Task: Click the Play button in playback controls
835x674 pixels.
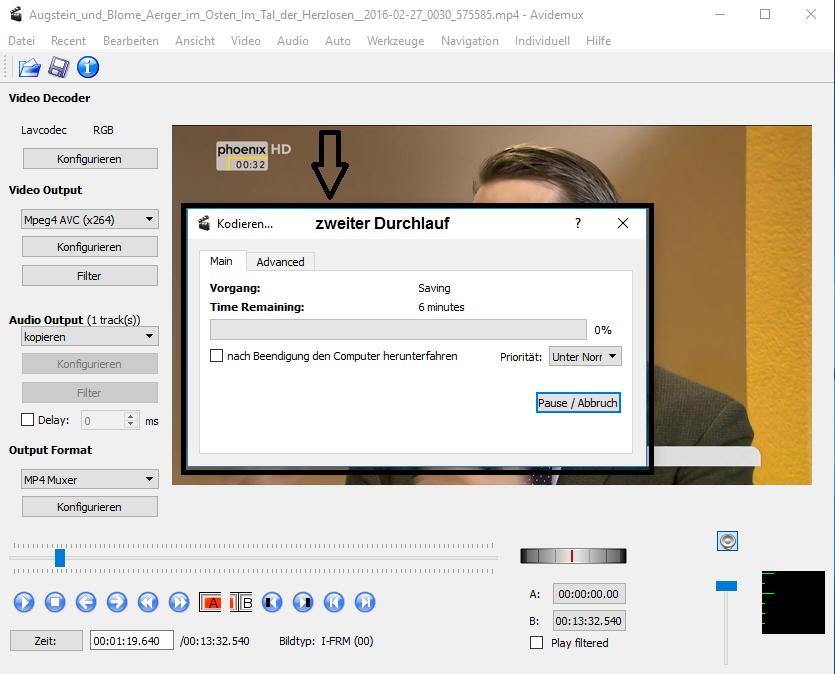Action: point(25,602)
